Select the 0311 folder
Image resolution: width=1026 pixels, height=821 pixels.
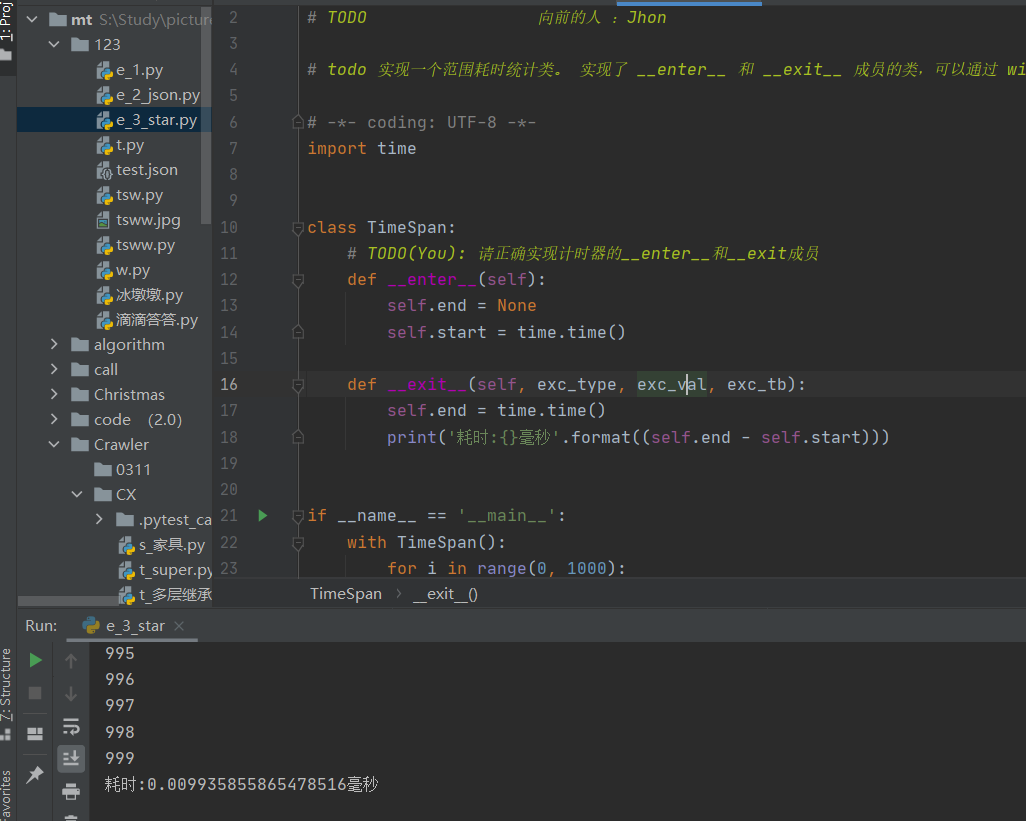coord(122,469)
